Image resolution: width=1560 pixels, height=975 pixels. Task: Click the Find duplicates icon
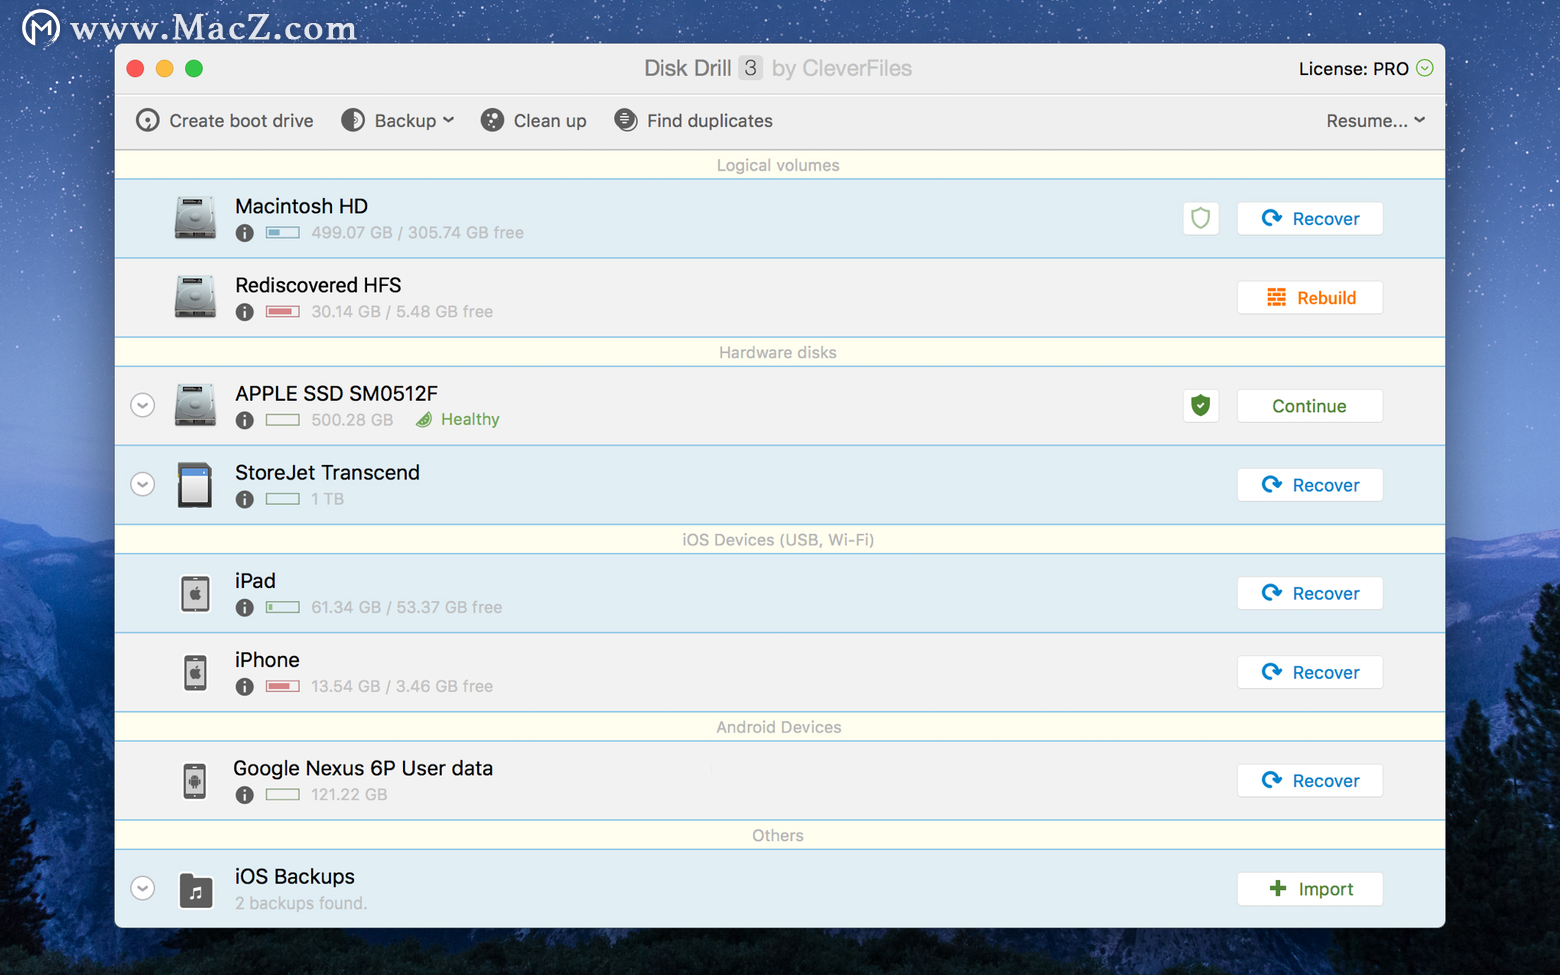pos(626,120)
